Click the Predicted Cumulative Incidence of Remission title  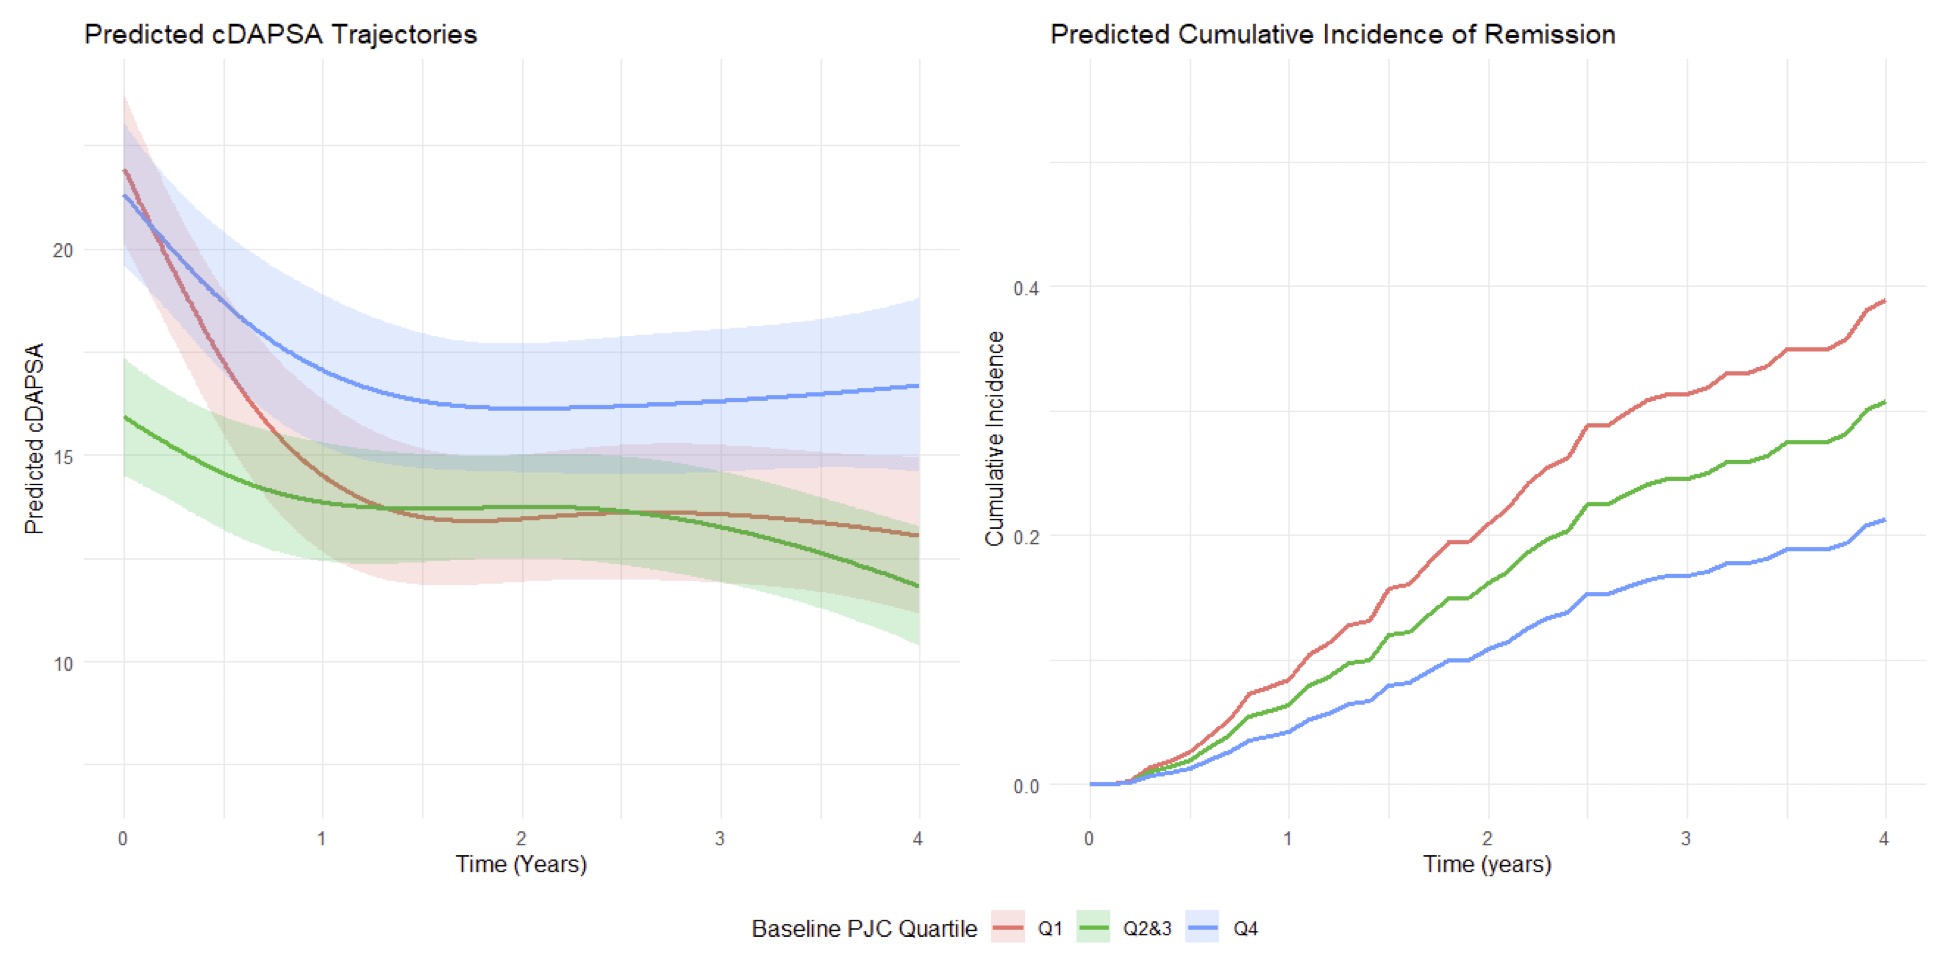pyautogui.click(x=1332, y=34)
